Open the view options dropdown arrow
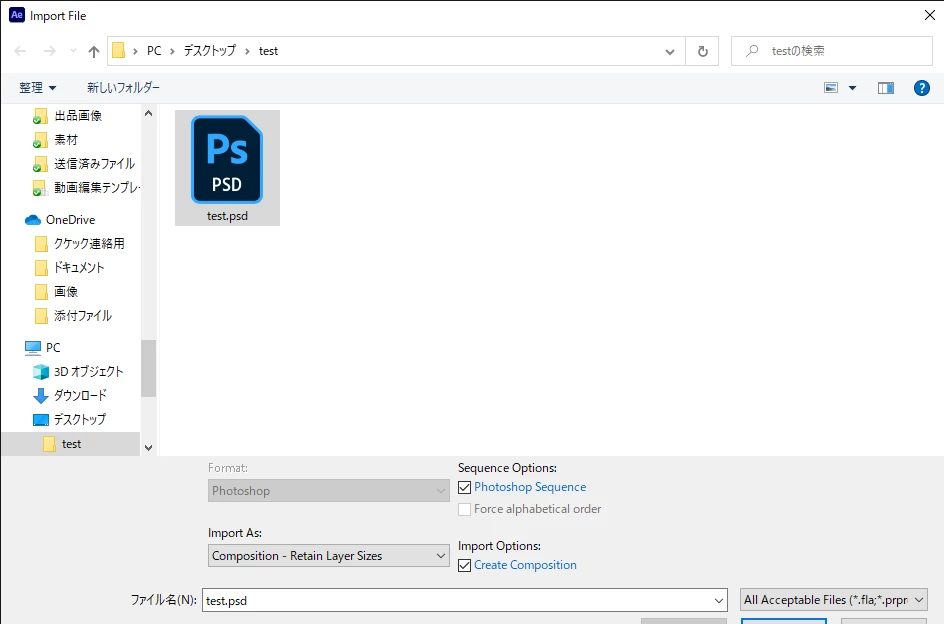944x624 pixels. [852, 88]
